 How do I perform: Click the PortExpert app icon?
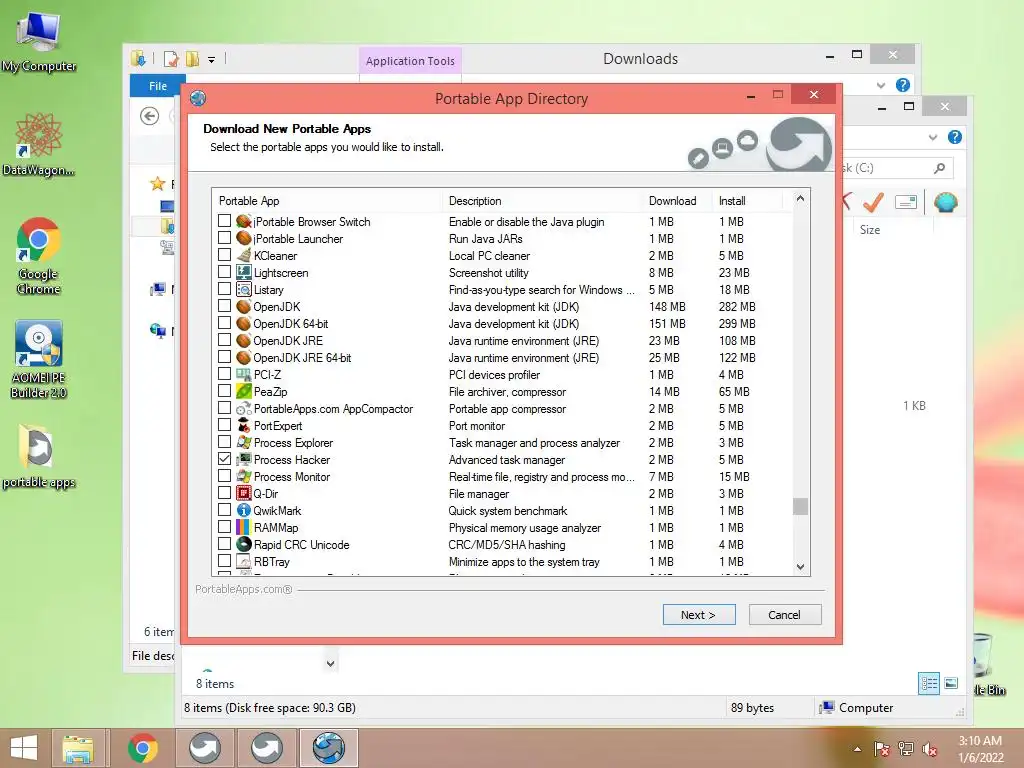coord(244,425)
